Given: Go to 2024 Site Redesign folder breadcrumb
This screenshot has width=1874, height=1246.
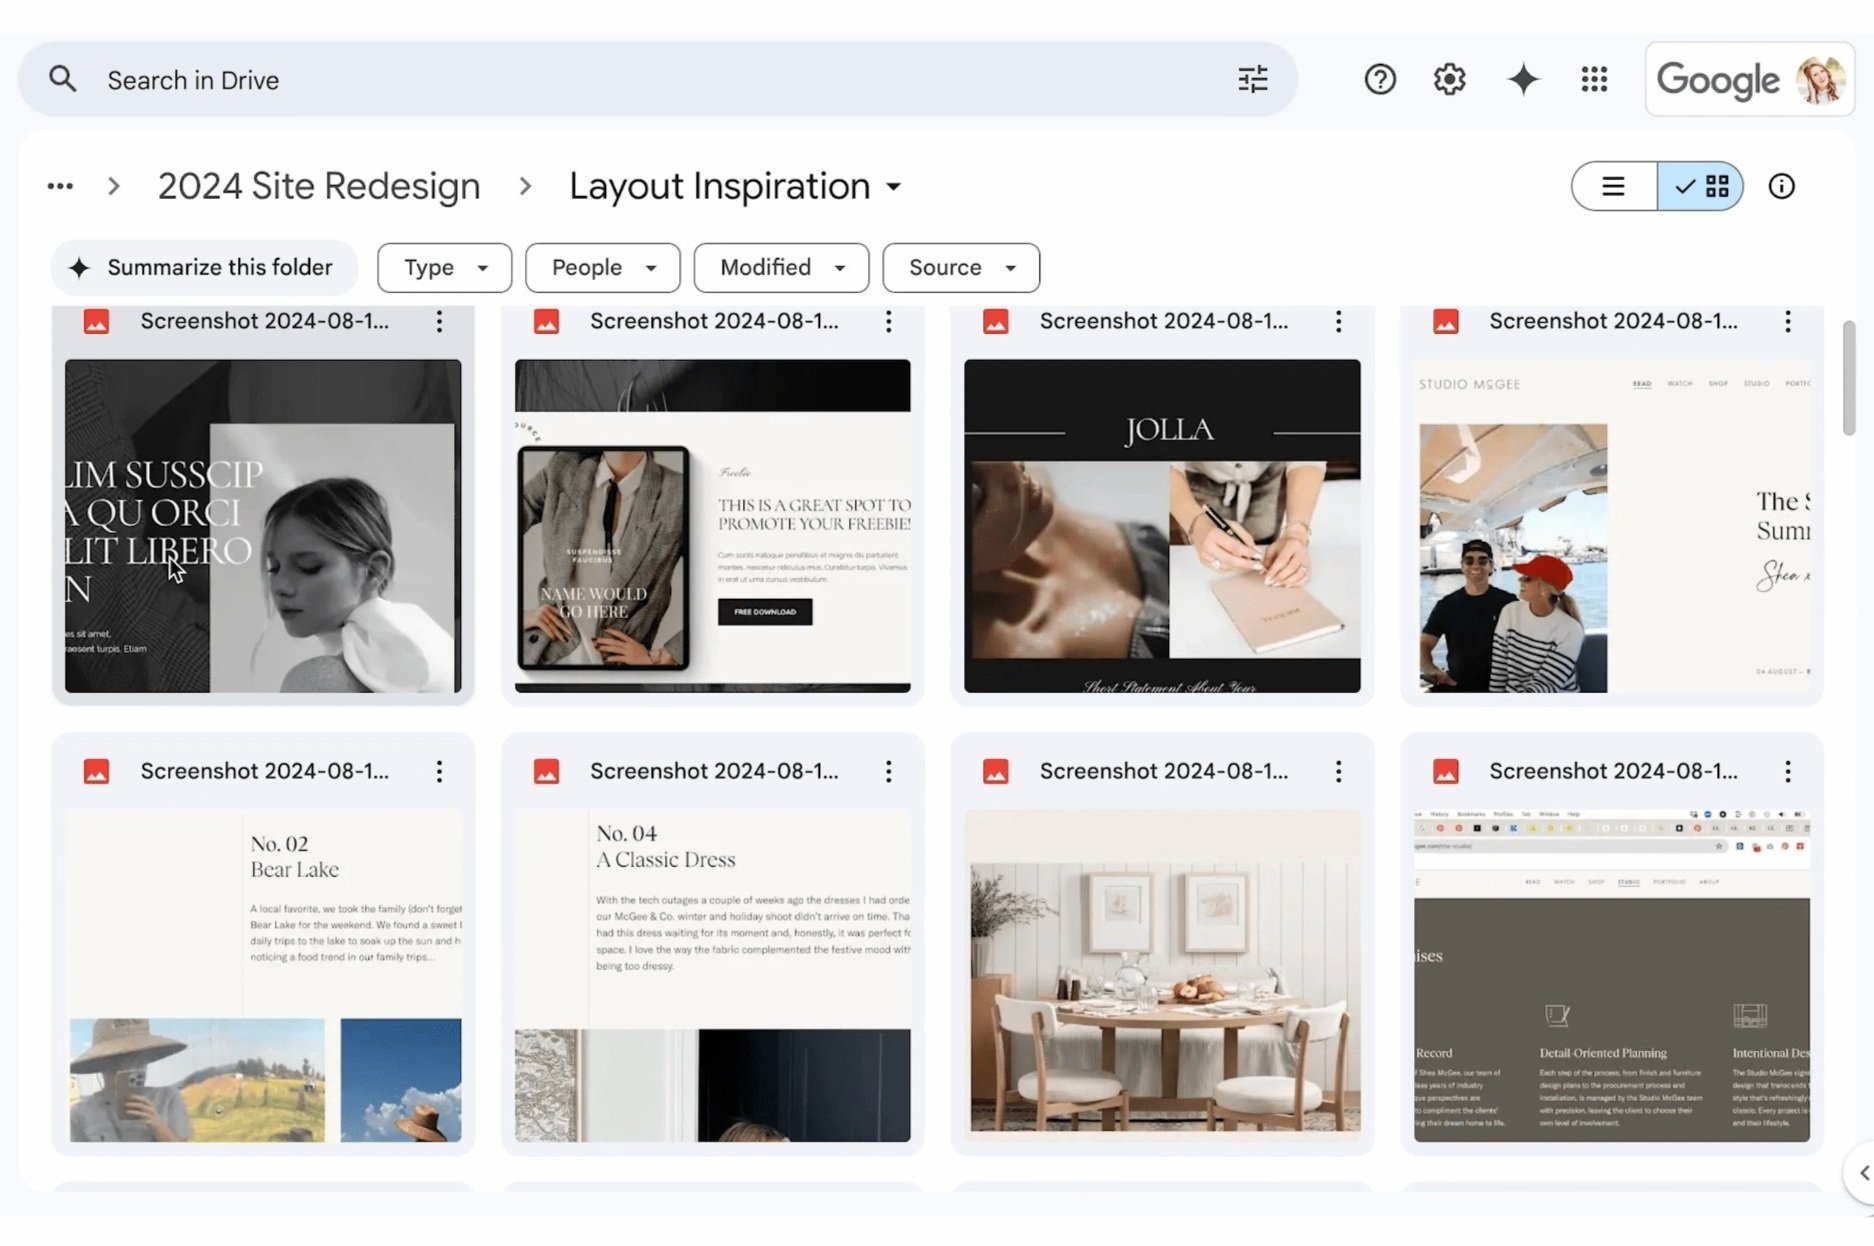Looking at the screenshot, I should (318, 186).
